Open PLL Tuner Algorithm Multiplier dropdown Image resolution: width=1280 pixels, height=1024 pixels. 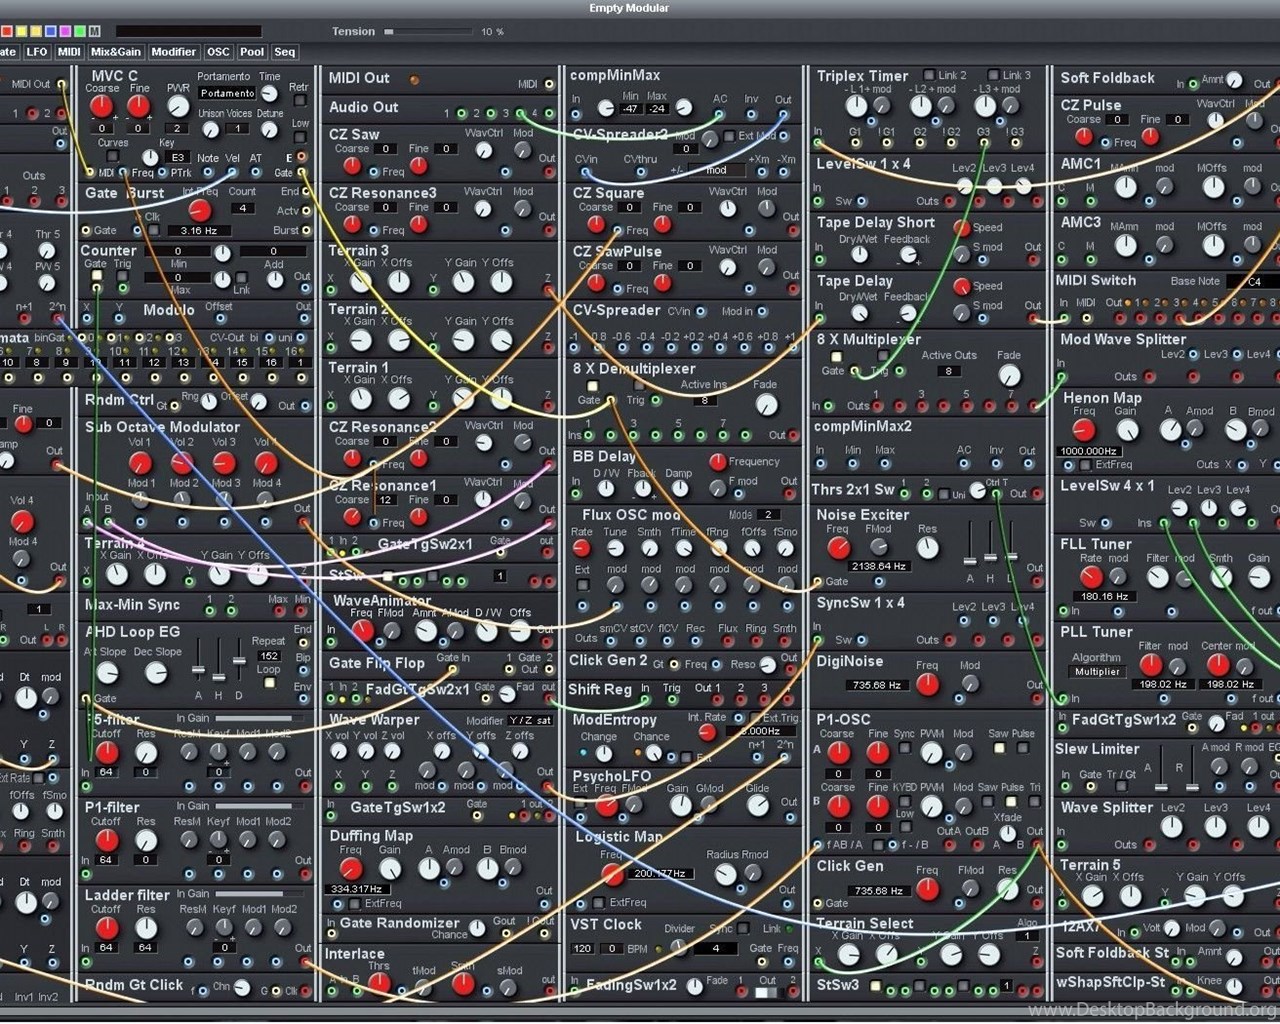point(1098,671)
